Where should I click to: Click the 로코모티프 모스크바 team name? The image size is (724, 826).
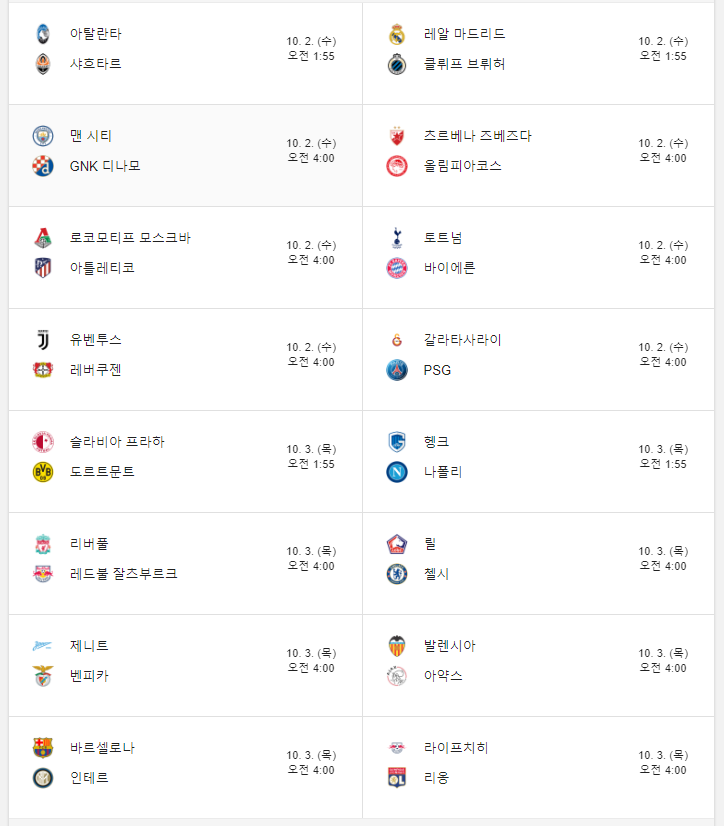(x=130, y=238)
